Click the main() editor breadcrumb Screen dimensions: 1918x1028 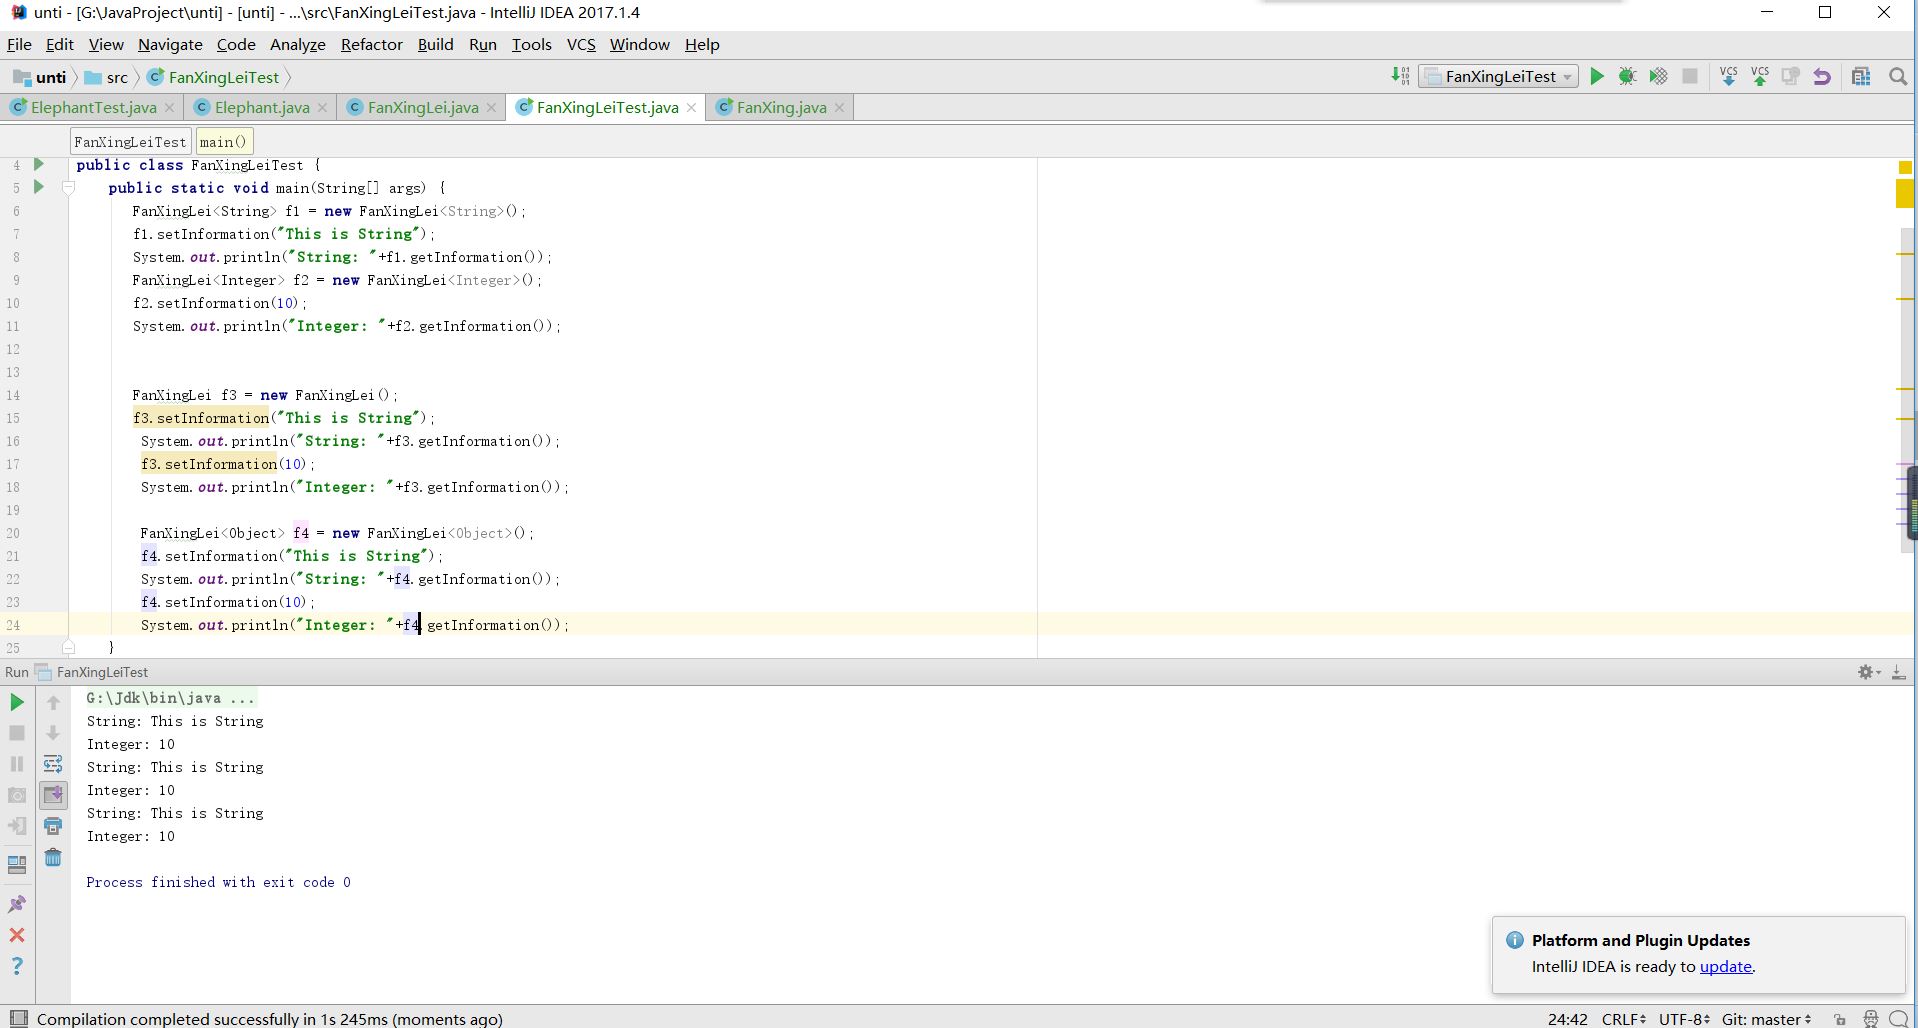pos(223,142)
